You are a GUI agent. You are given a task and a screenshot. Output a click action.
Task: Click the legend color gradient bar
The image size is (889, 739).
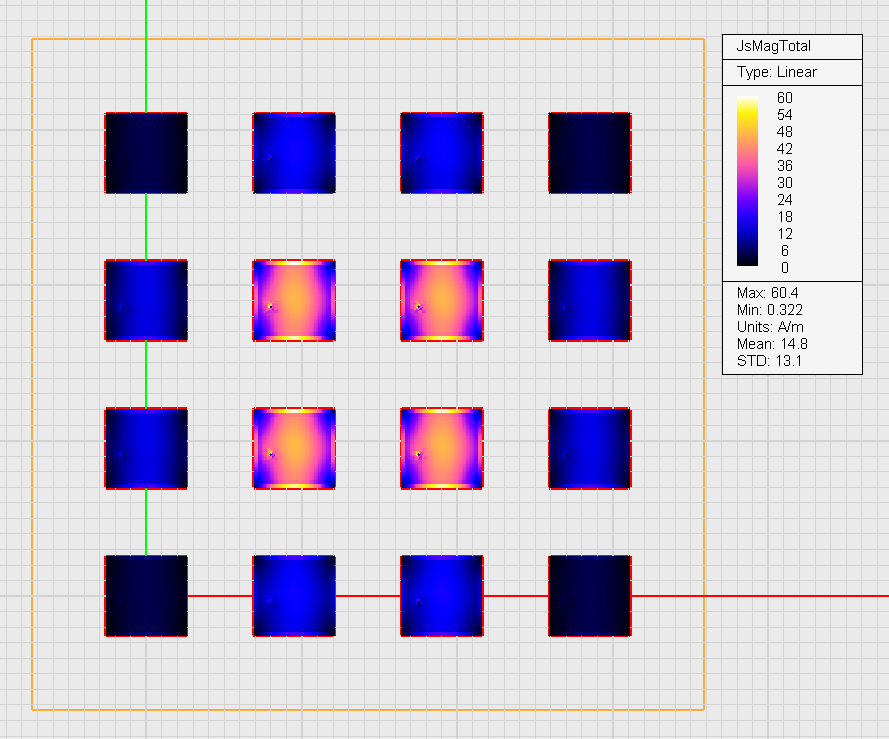[747, 182]
